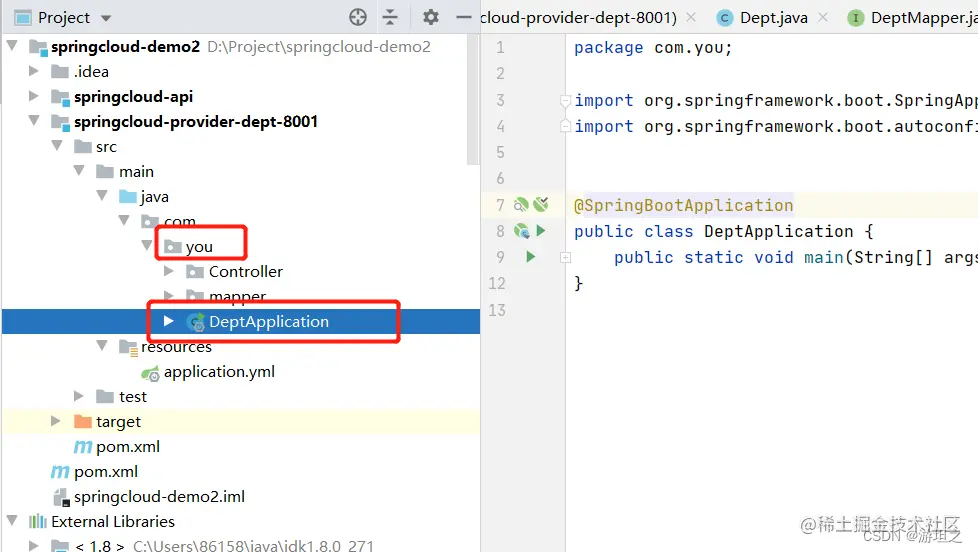Switch to the cloud-provider-dept-8001 tab
The width and height of the screenshot is (978, 552).
578,17
